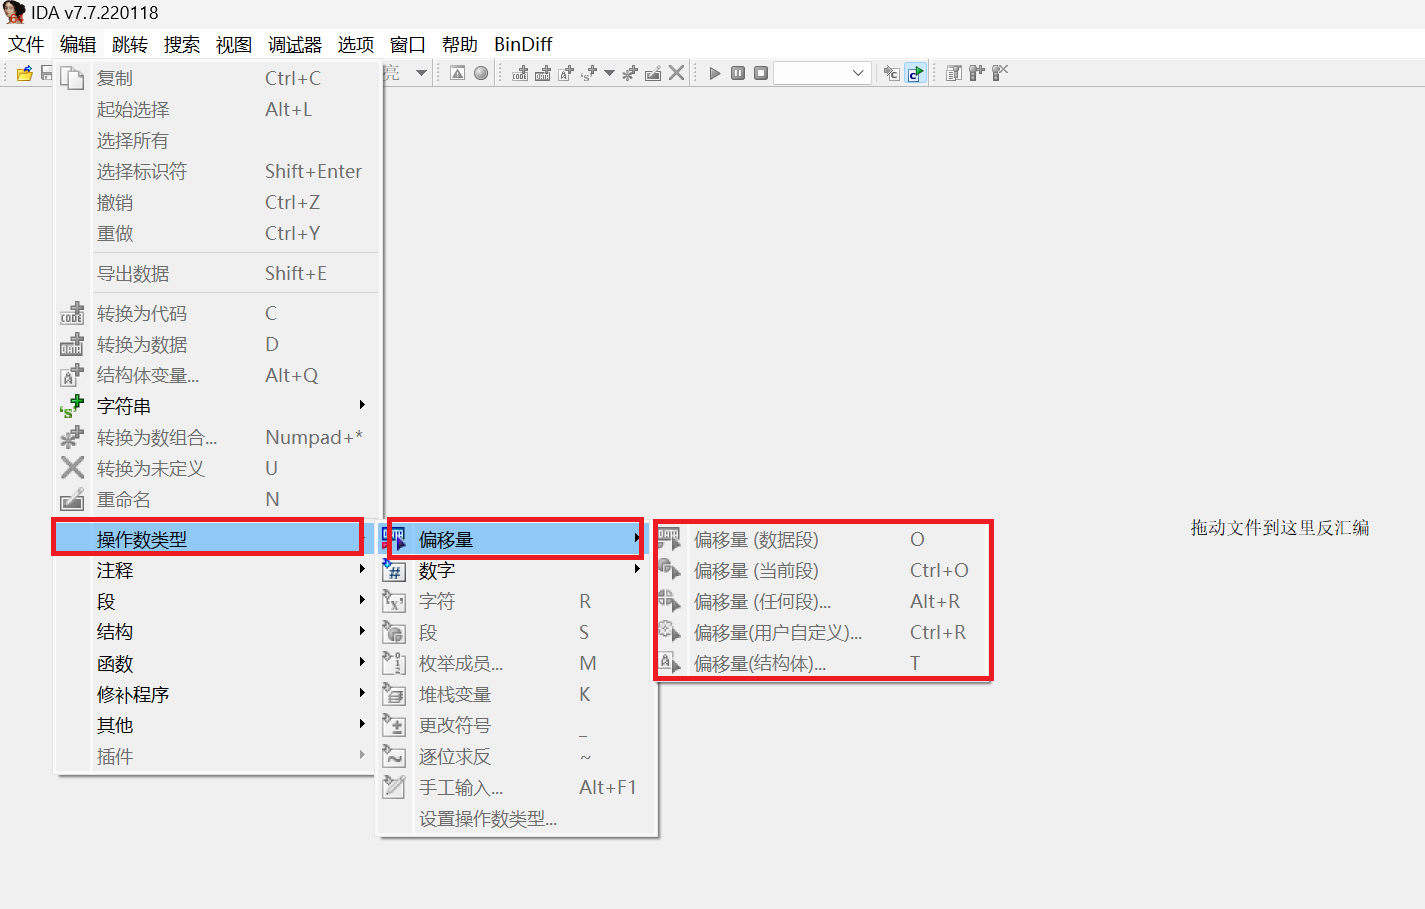Select 偏移量 (当前段) option

[x=822, y=570]
